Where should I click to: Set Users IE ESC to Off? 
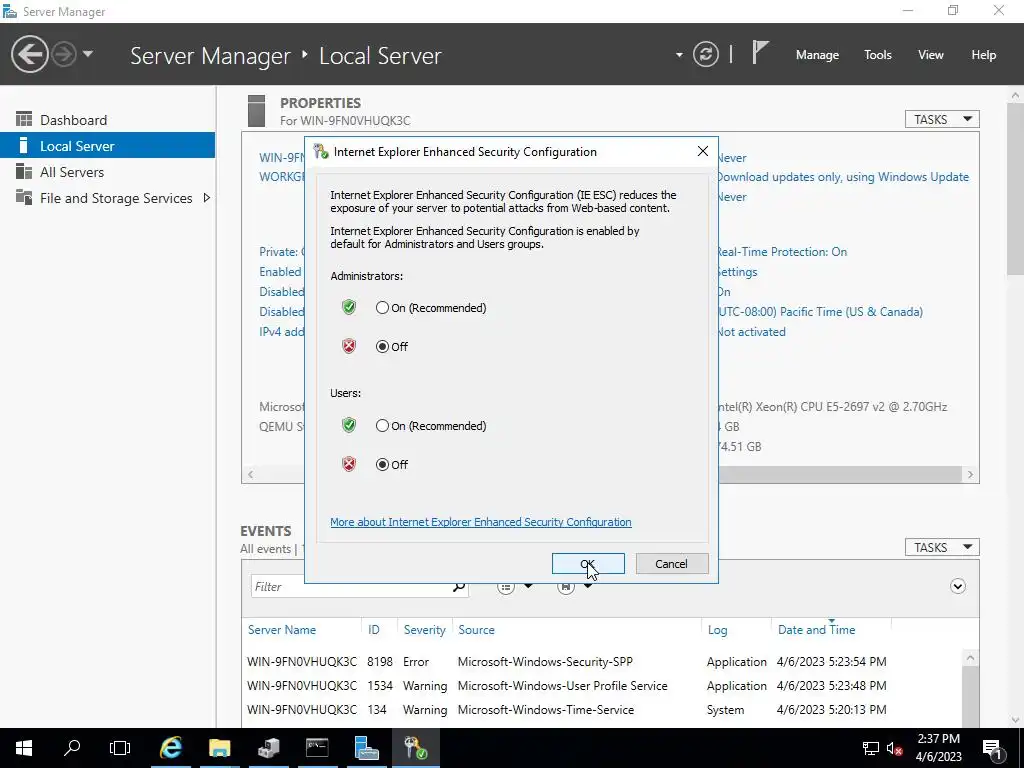[382, 464]
